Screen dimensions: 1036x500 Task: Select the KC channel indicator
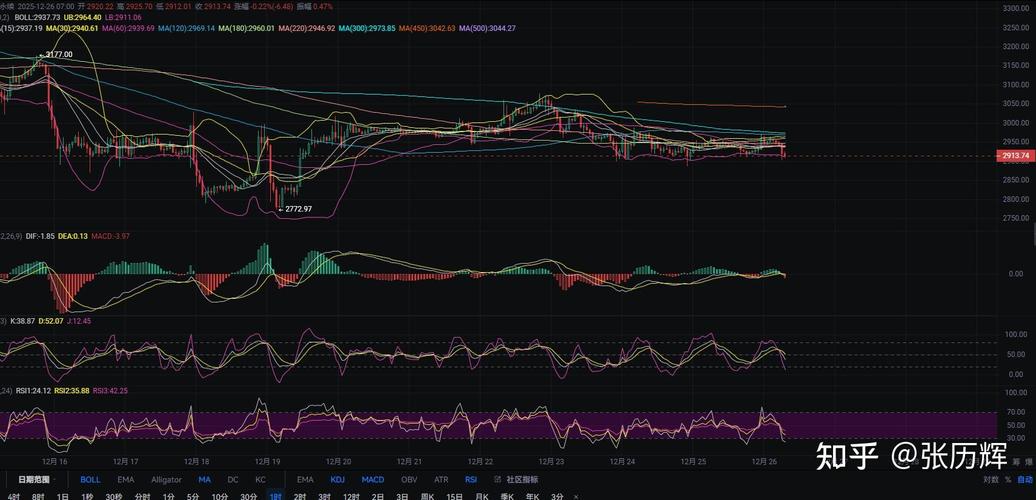pyautogui.click(x=260, y=480)
